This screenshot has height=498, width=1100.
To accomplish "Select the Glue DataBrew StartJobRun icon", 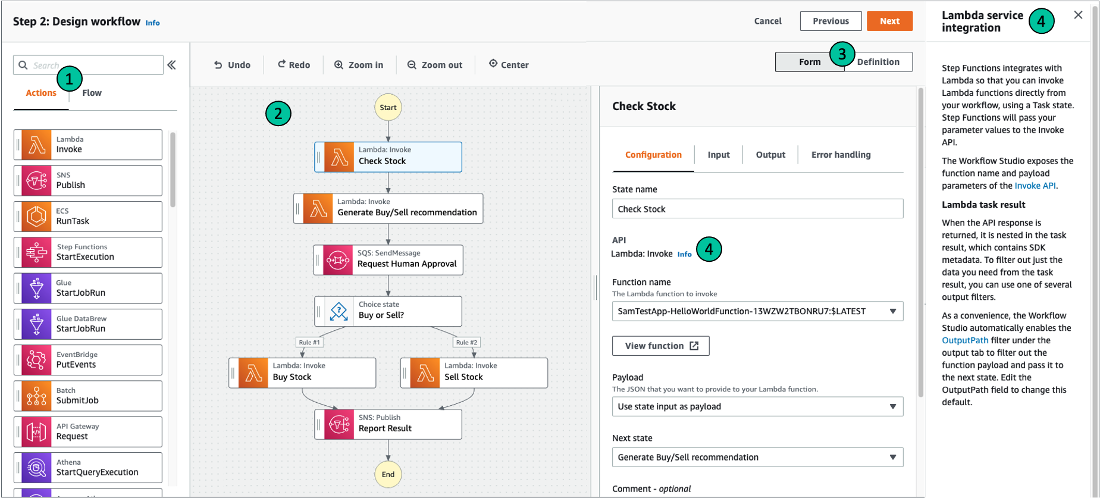I will [36, 323].
